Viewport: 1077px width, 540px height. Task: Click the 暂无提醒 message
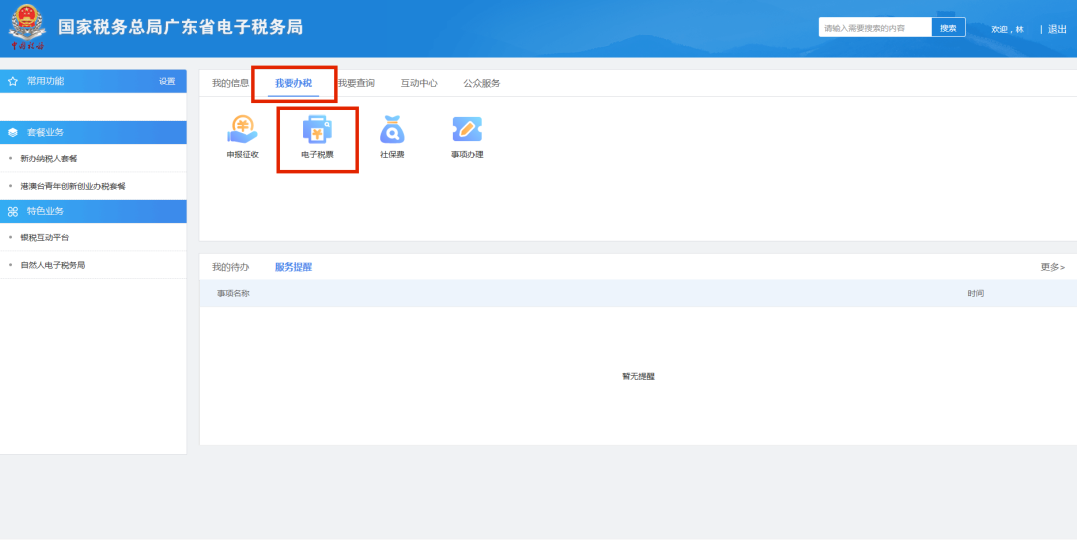tap(639, 376)
